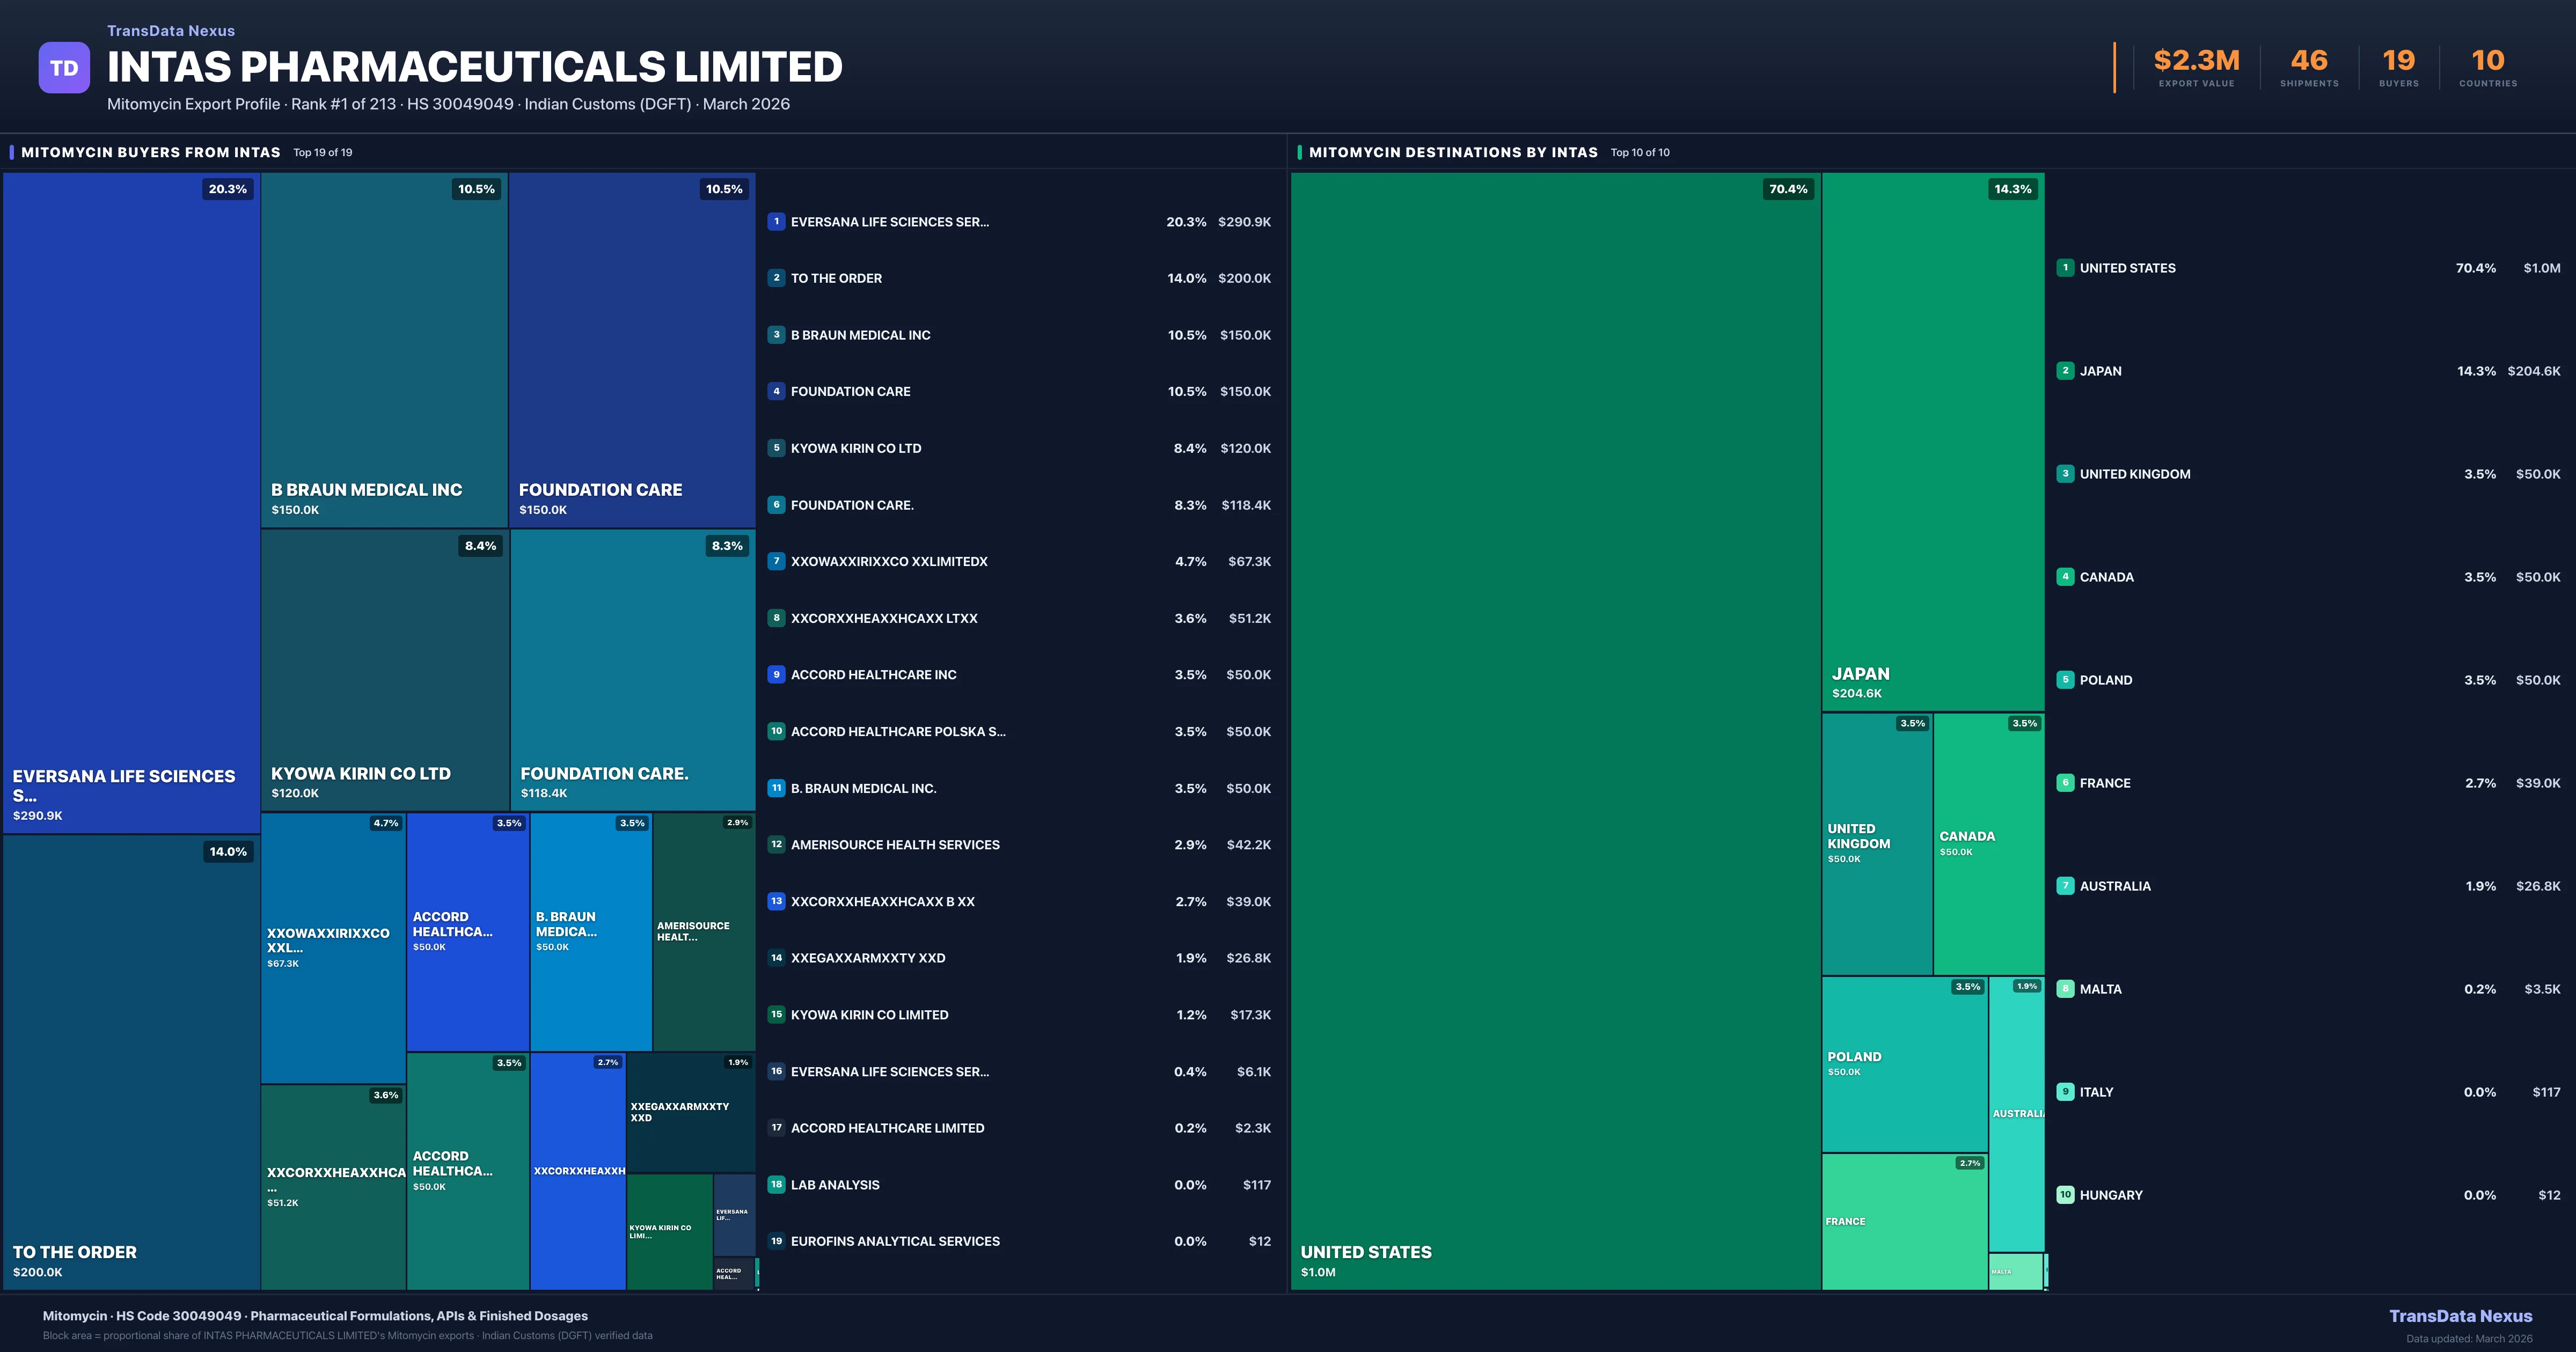
Task: Click the To The Order treemap tile
Action: 131,1060
